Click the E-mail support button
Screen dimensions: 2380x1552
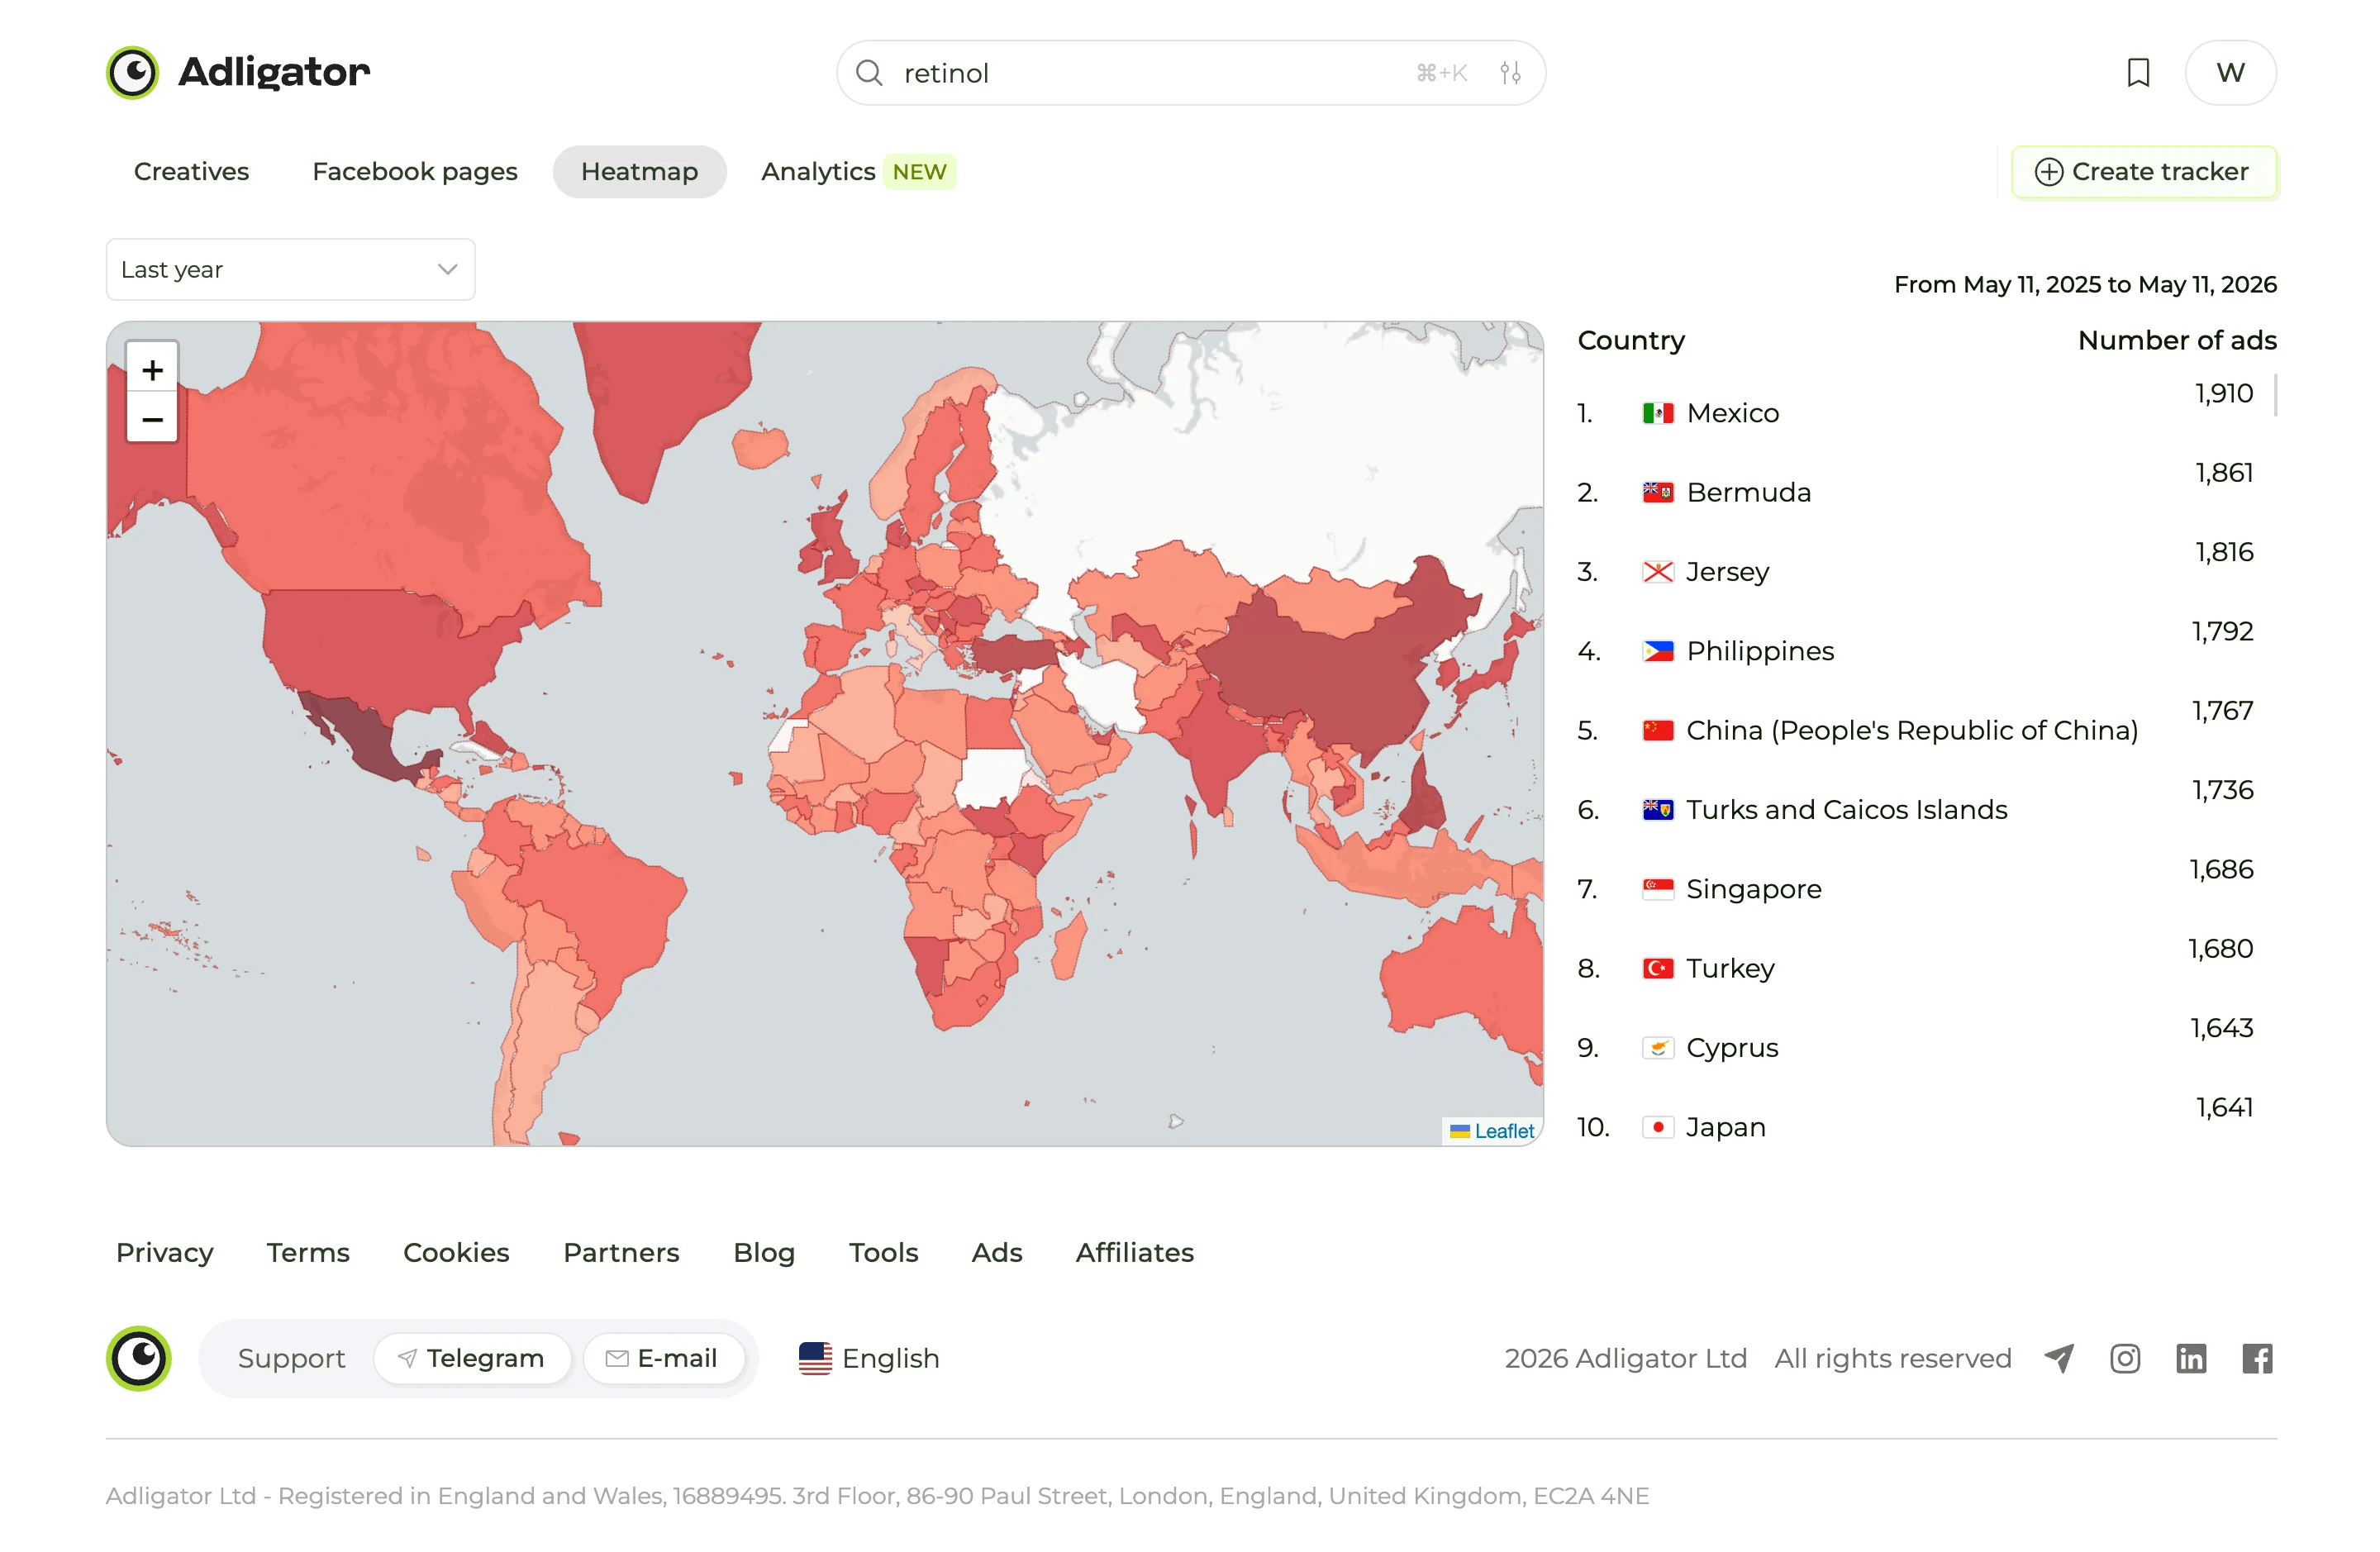pos(664,1358)
